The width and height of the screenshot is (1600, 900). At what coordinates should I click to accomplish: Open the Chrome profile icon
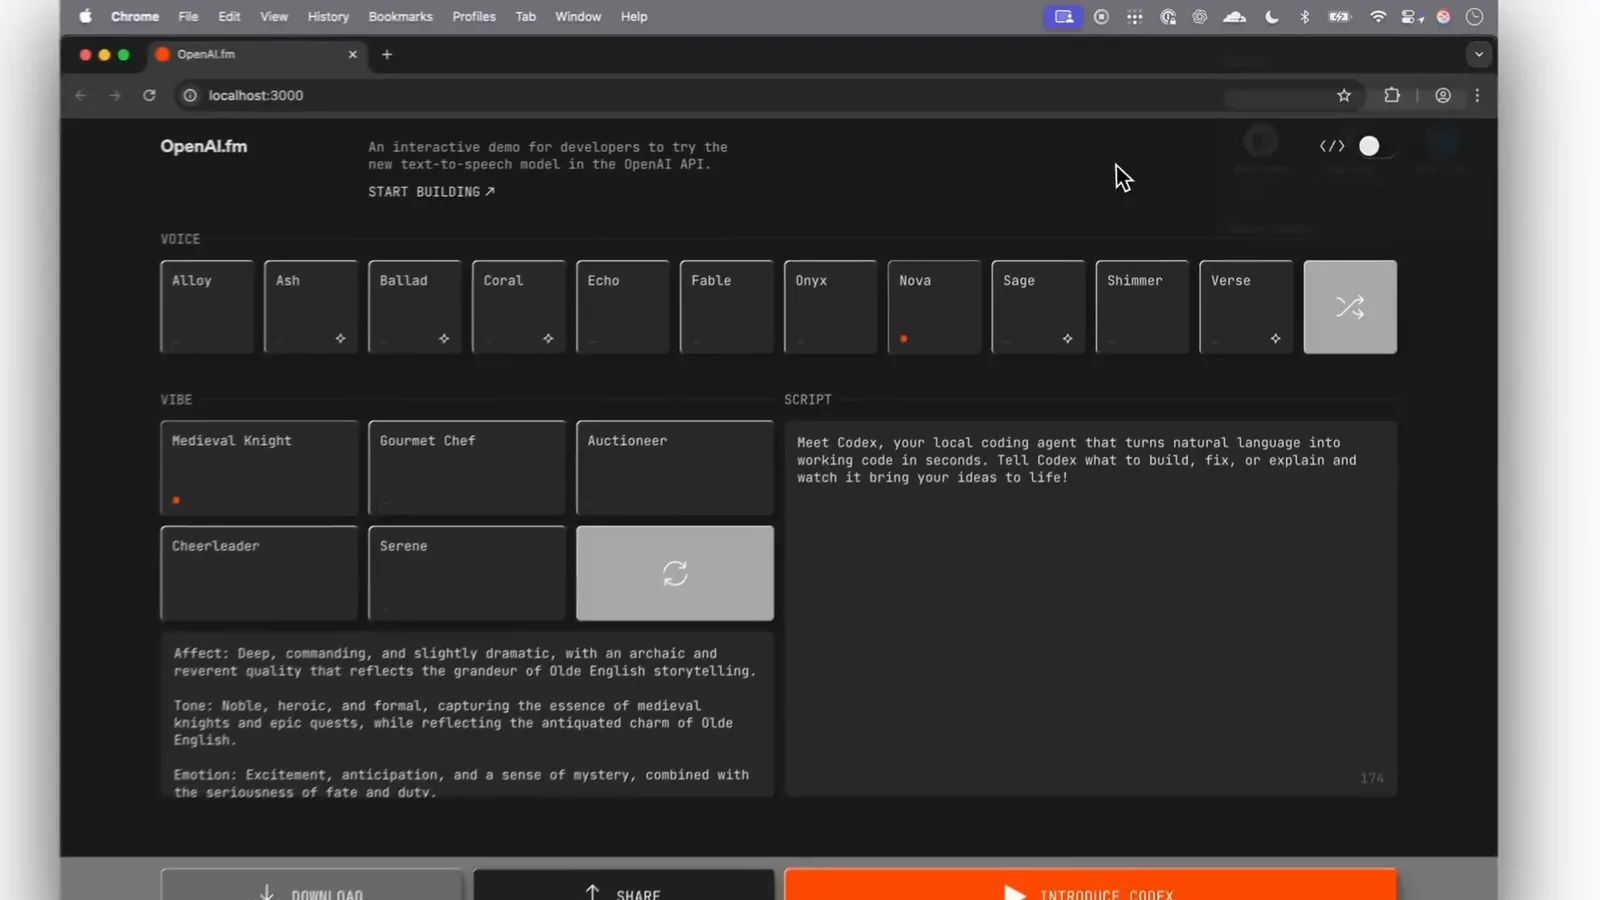point(1443,95)
